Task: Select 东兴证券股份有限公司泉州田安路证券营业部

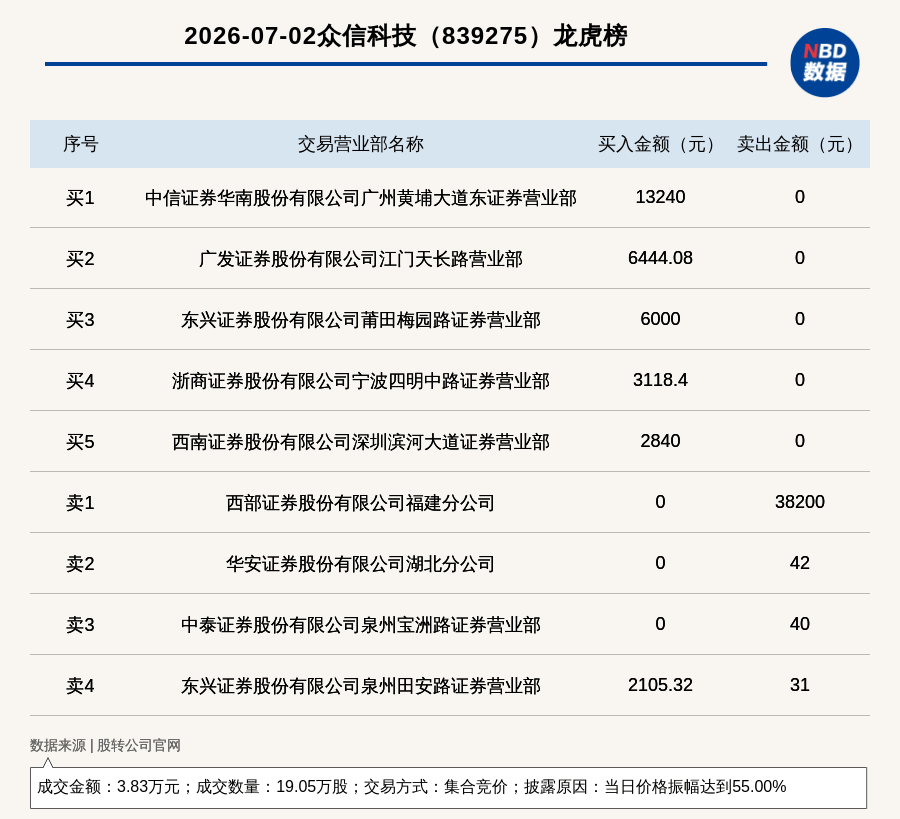Action: point(360,686)
